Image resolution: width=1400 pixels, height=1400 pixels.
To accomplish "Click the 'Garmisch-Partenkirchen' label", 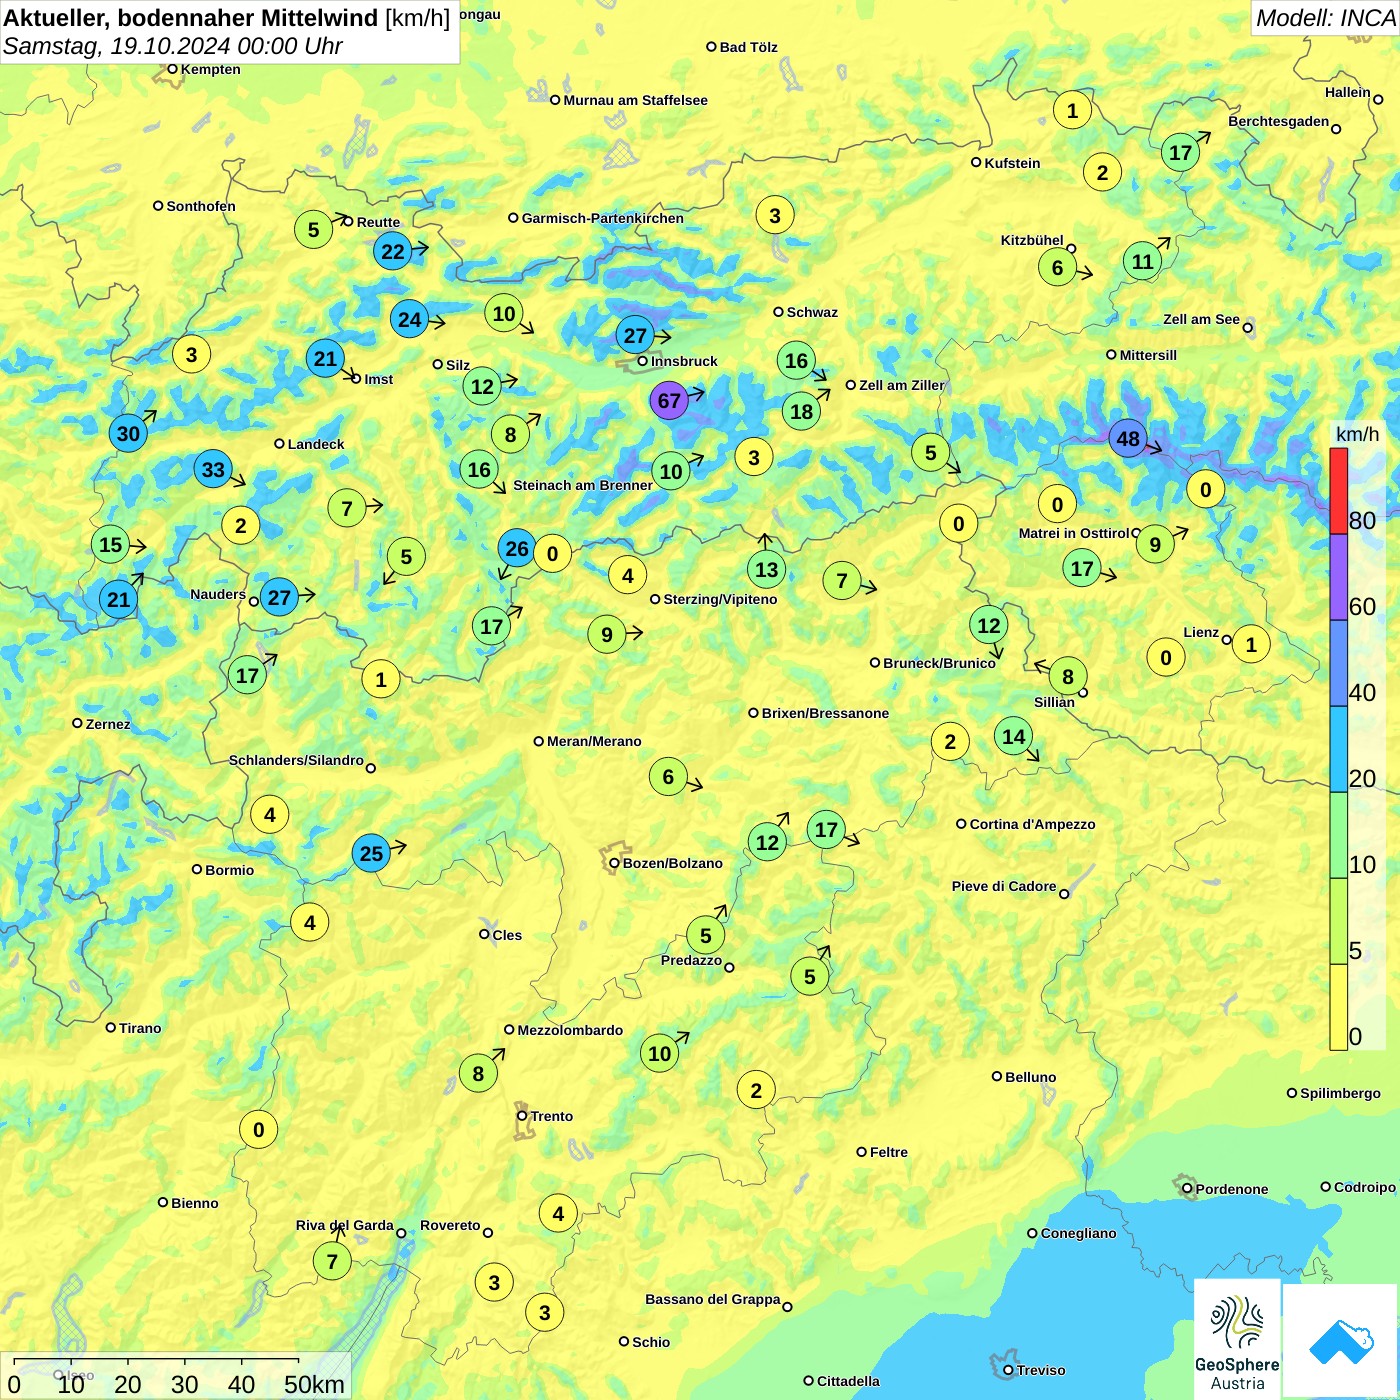I will pos(603,218).
